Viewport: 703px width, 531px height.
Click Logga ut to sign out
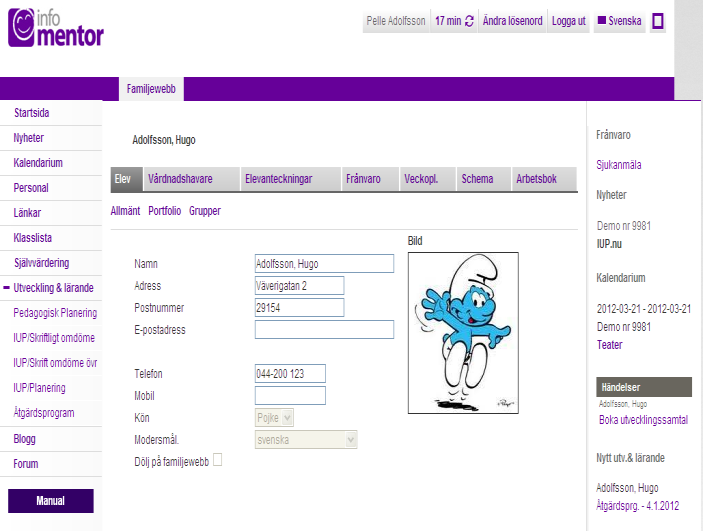[568, 21]
